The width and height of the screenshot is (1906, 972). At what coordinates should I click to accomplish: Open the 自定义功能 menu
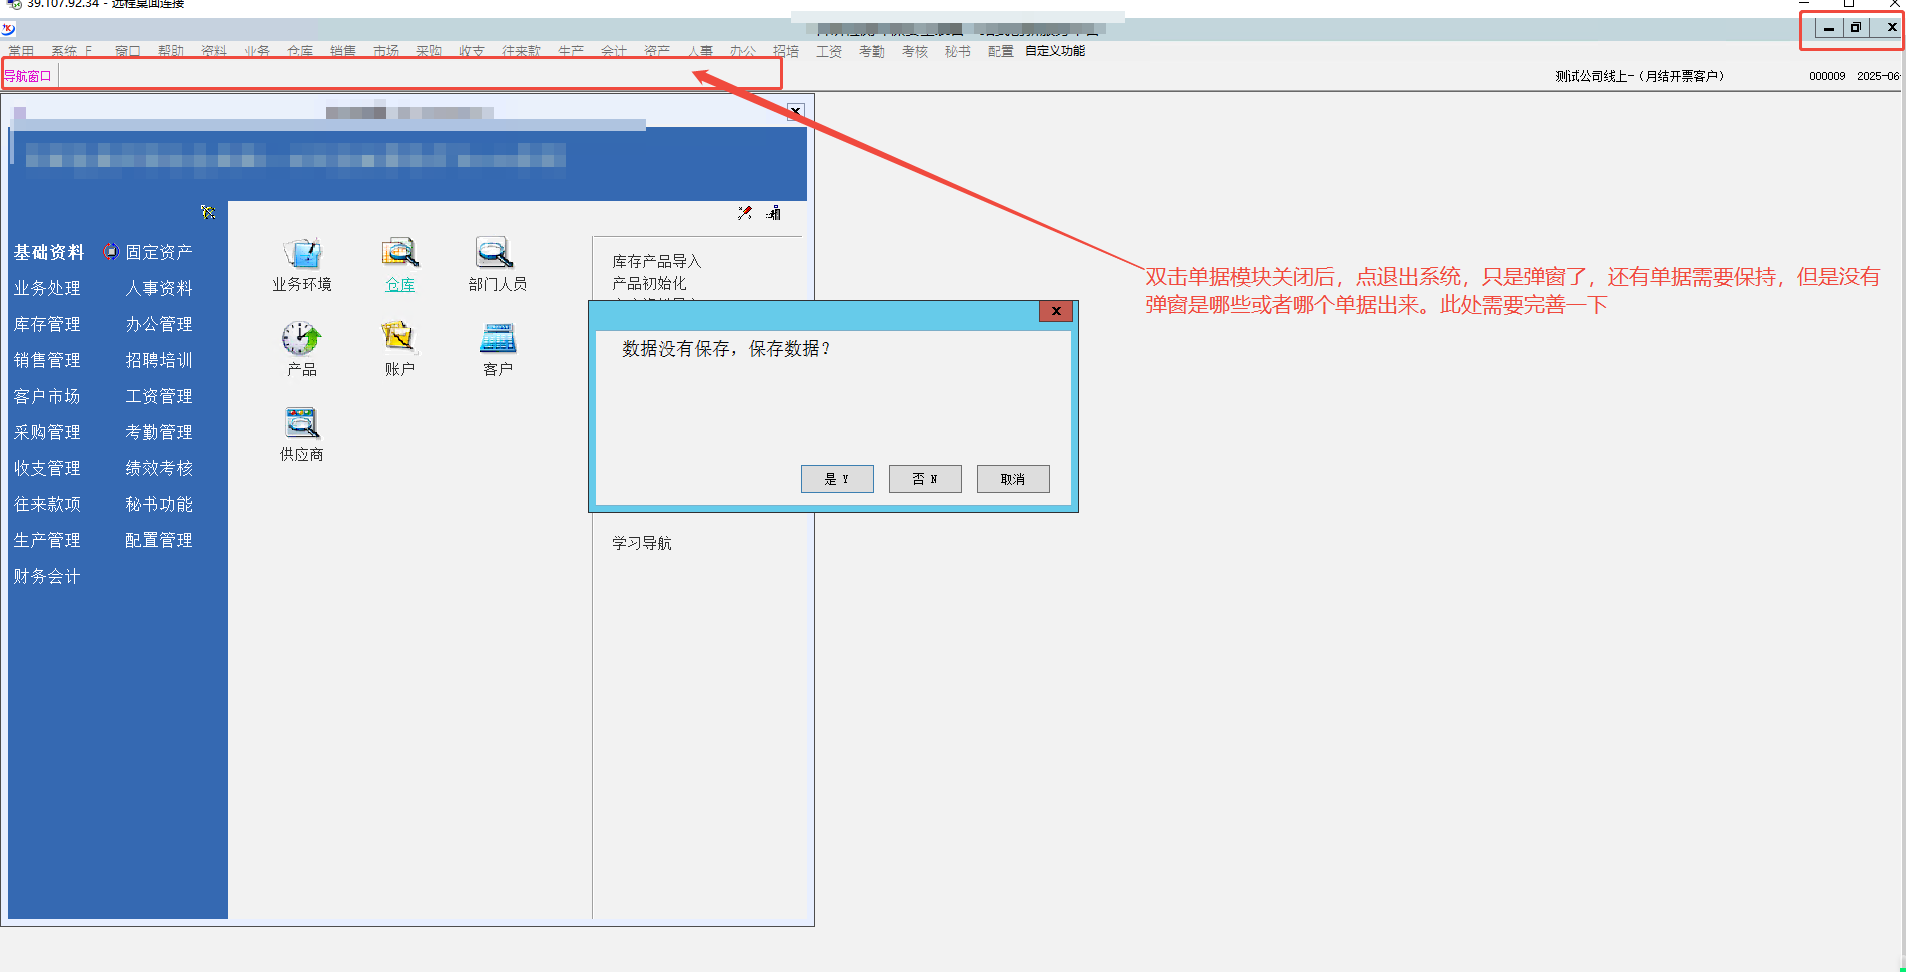[x=1055, y=51]
